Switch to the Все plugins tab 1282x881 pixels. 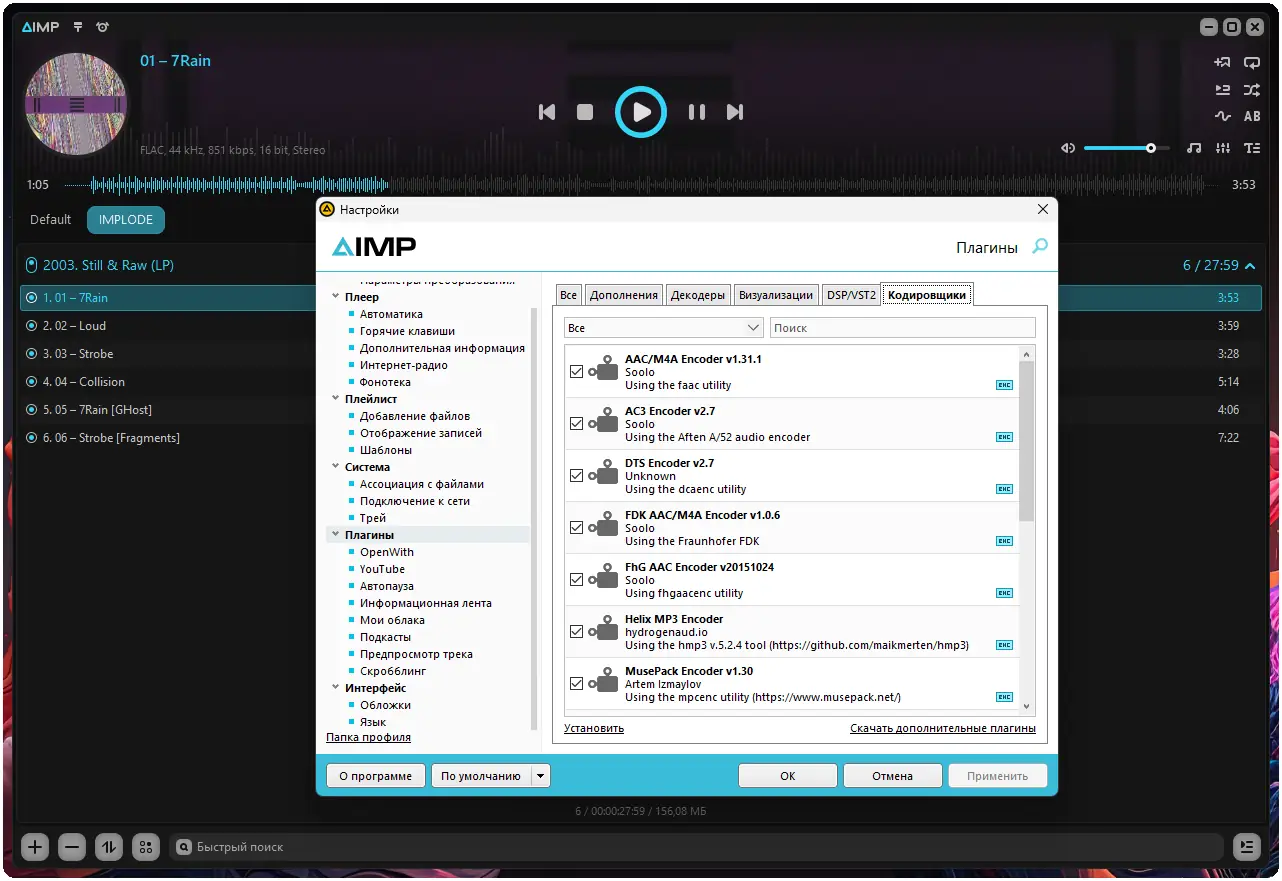[x=569, y=295]
